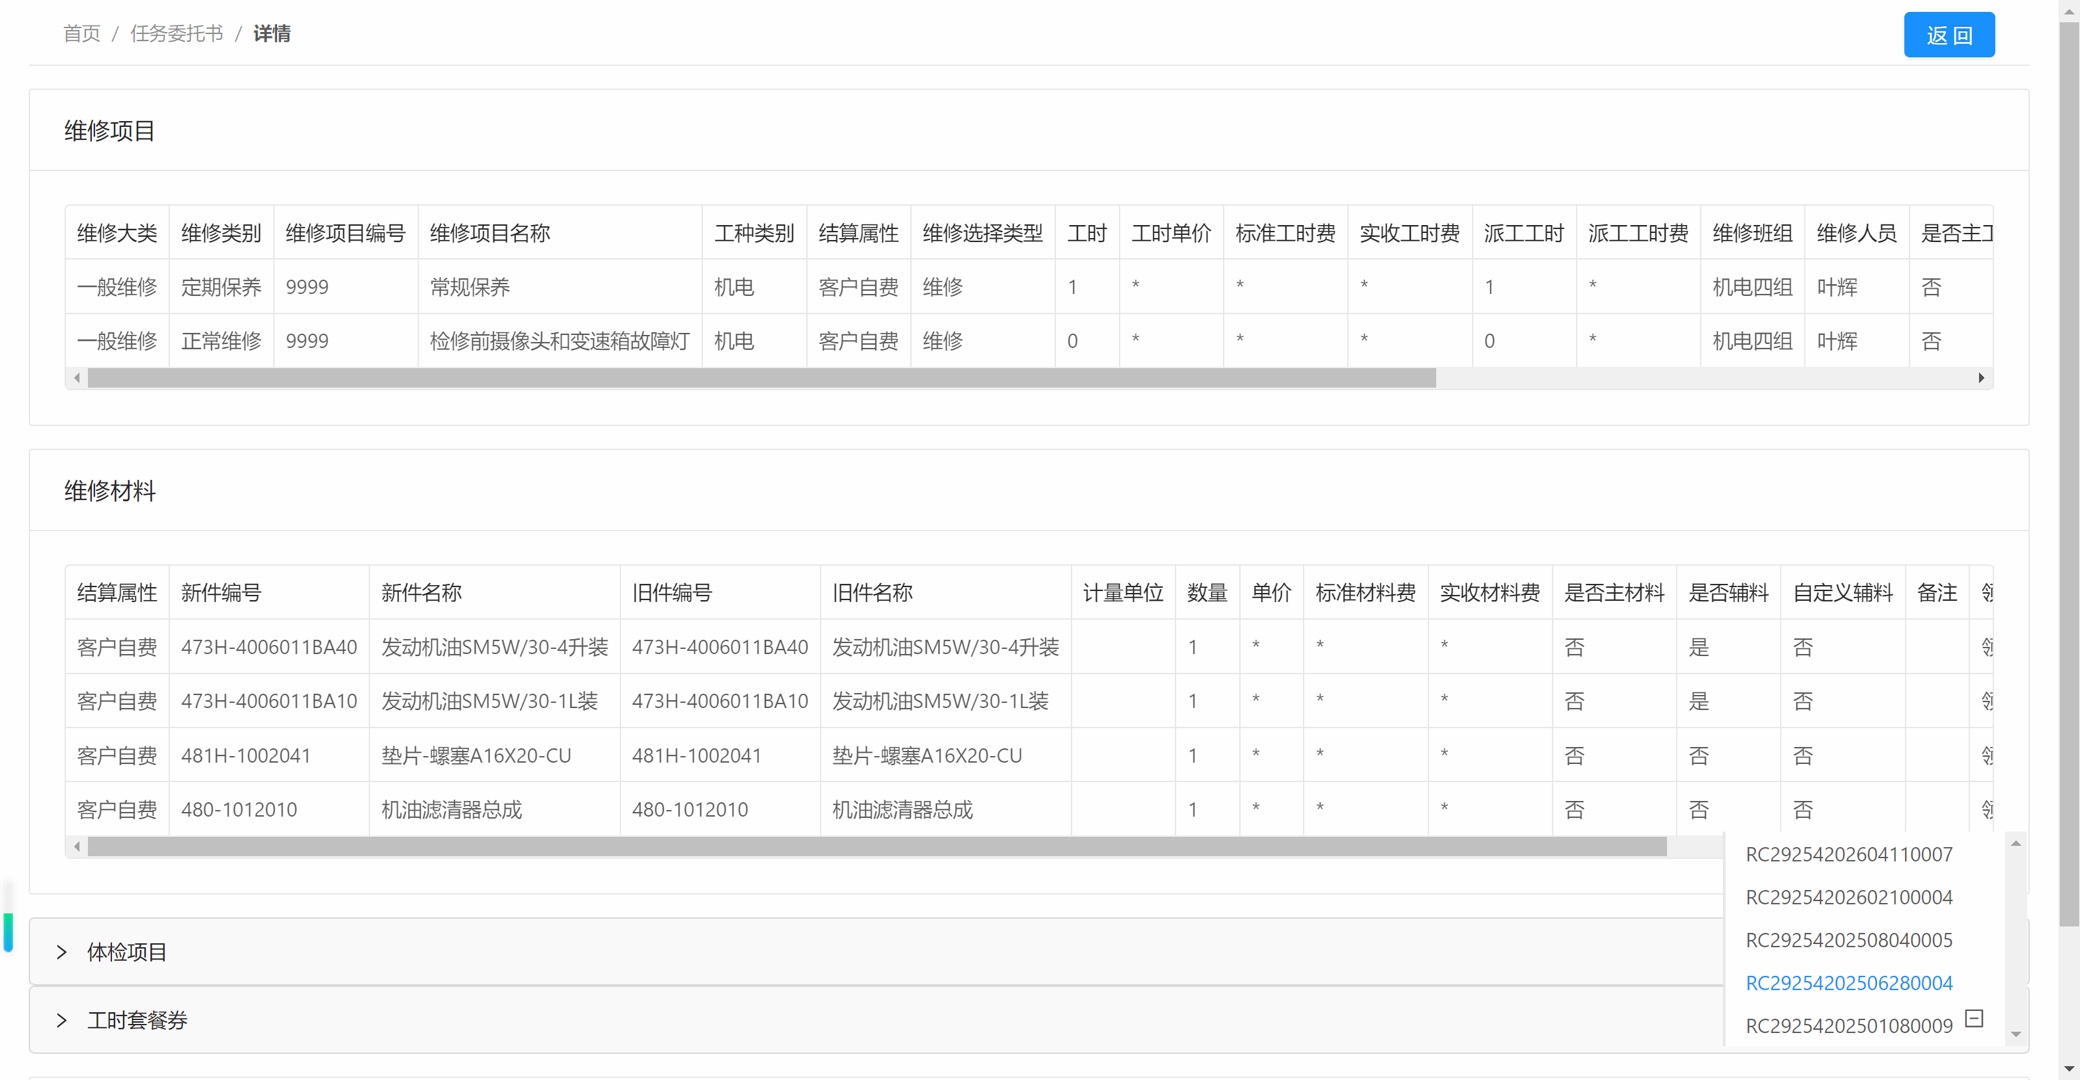
Task: Select entry RC29254202604110007
Action: coord(1848,854)
